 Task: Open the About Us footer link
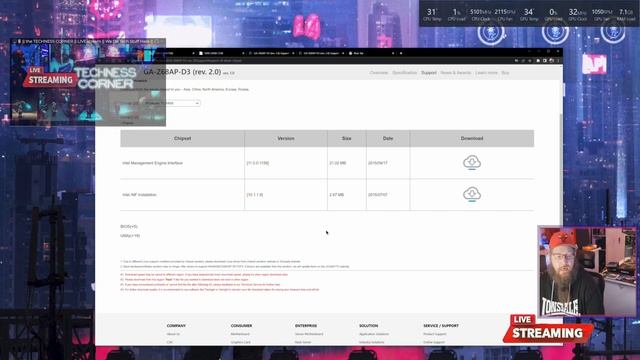173,334
